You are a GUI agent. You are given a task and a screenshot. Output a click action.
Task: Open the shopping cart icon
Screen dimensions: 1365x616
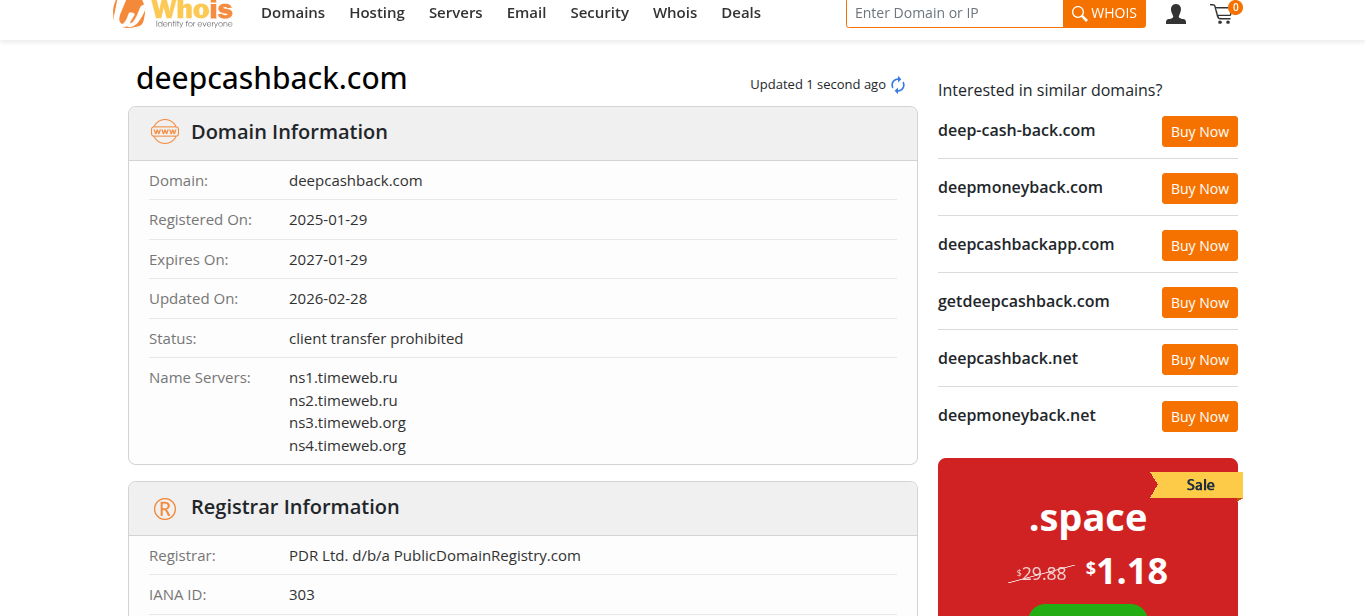pos(1222,14)
